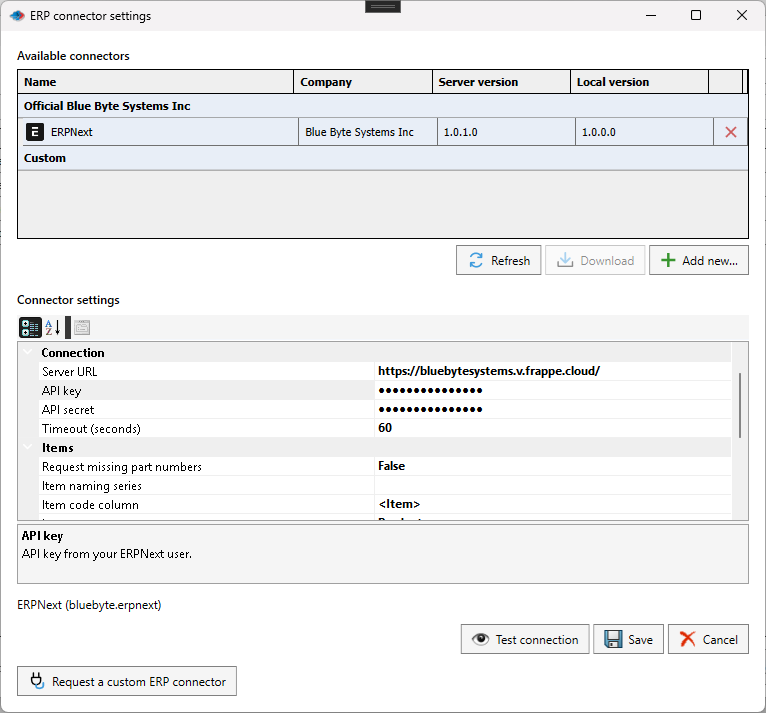
Task: Click the ERPNext connector logo icon
Action: click(35, 132)
